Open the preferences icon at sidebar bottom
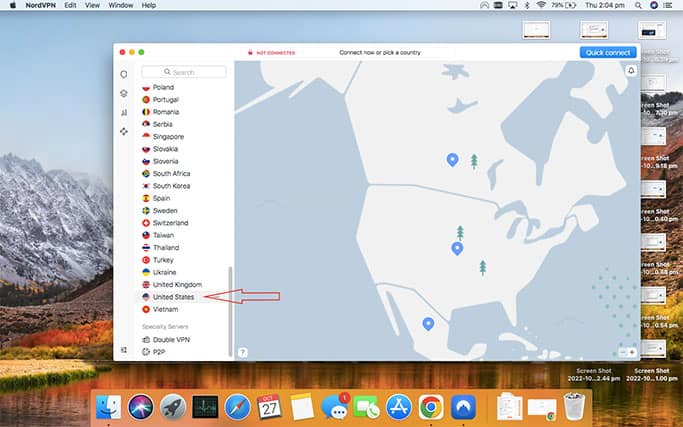 pos(124,350)
